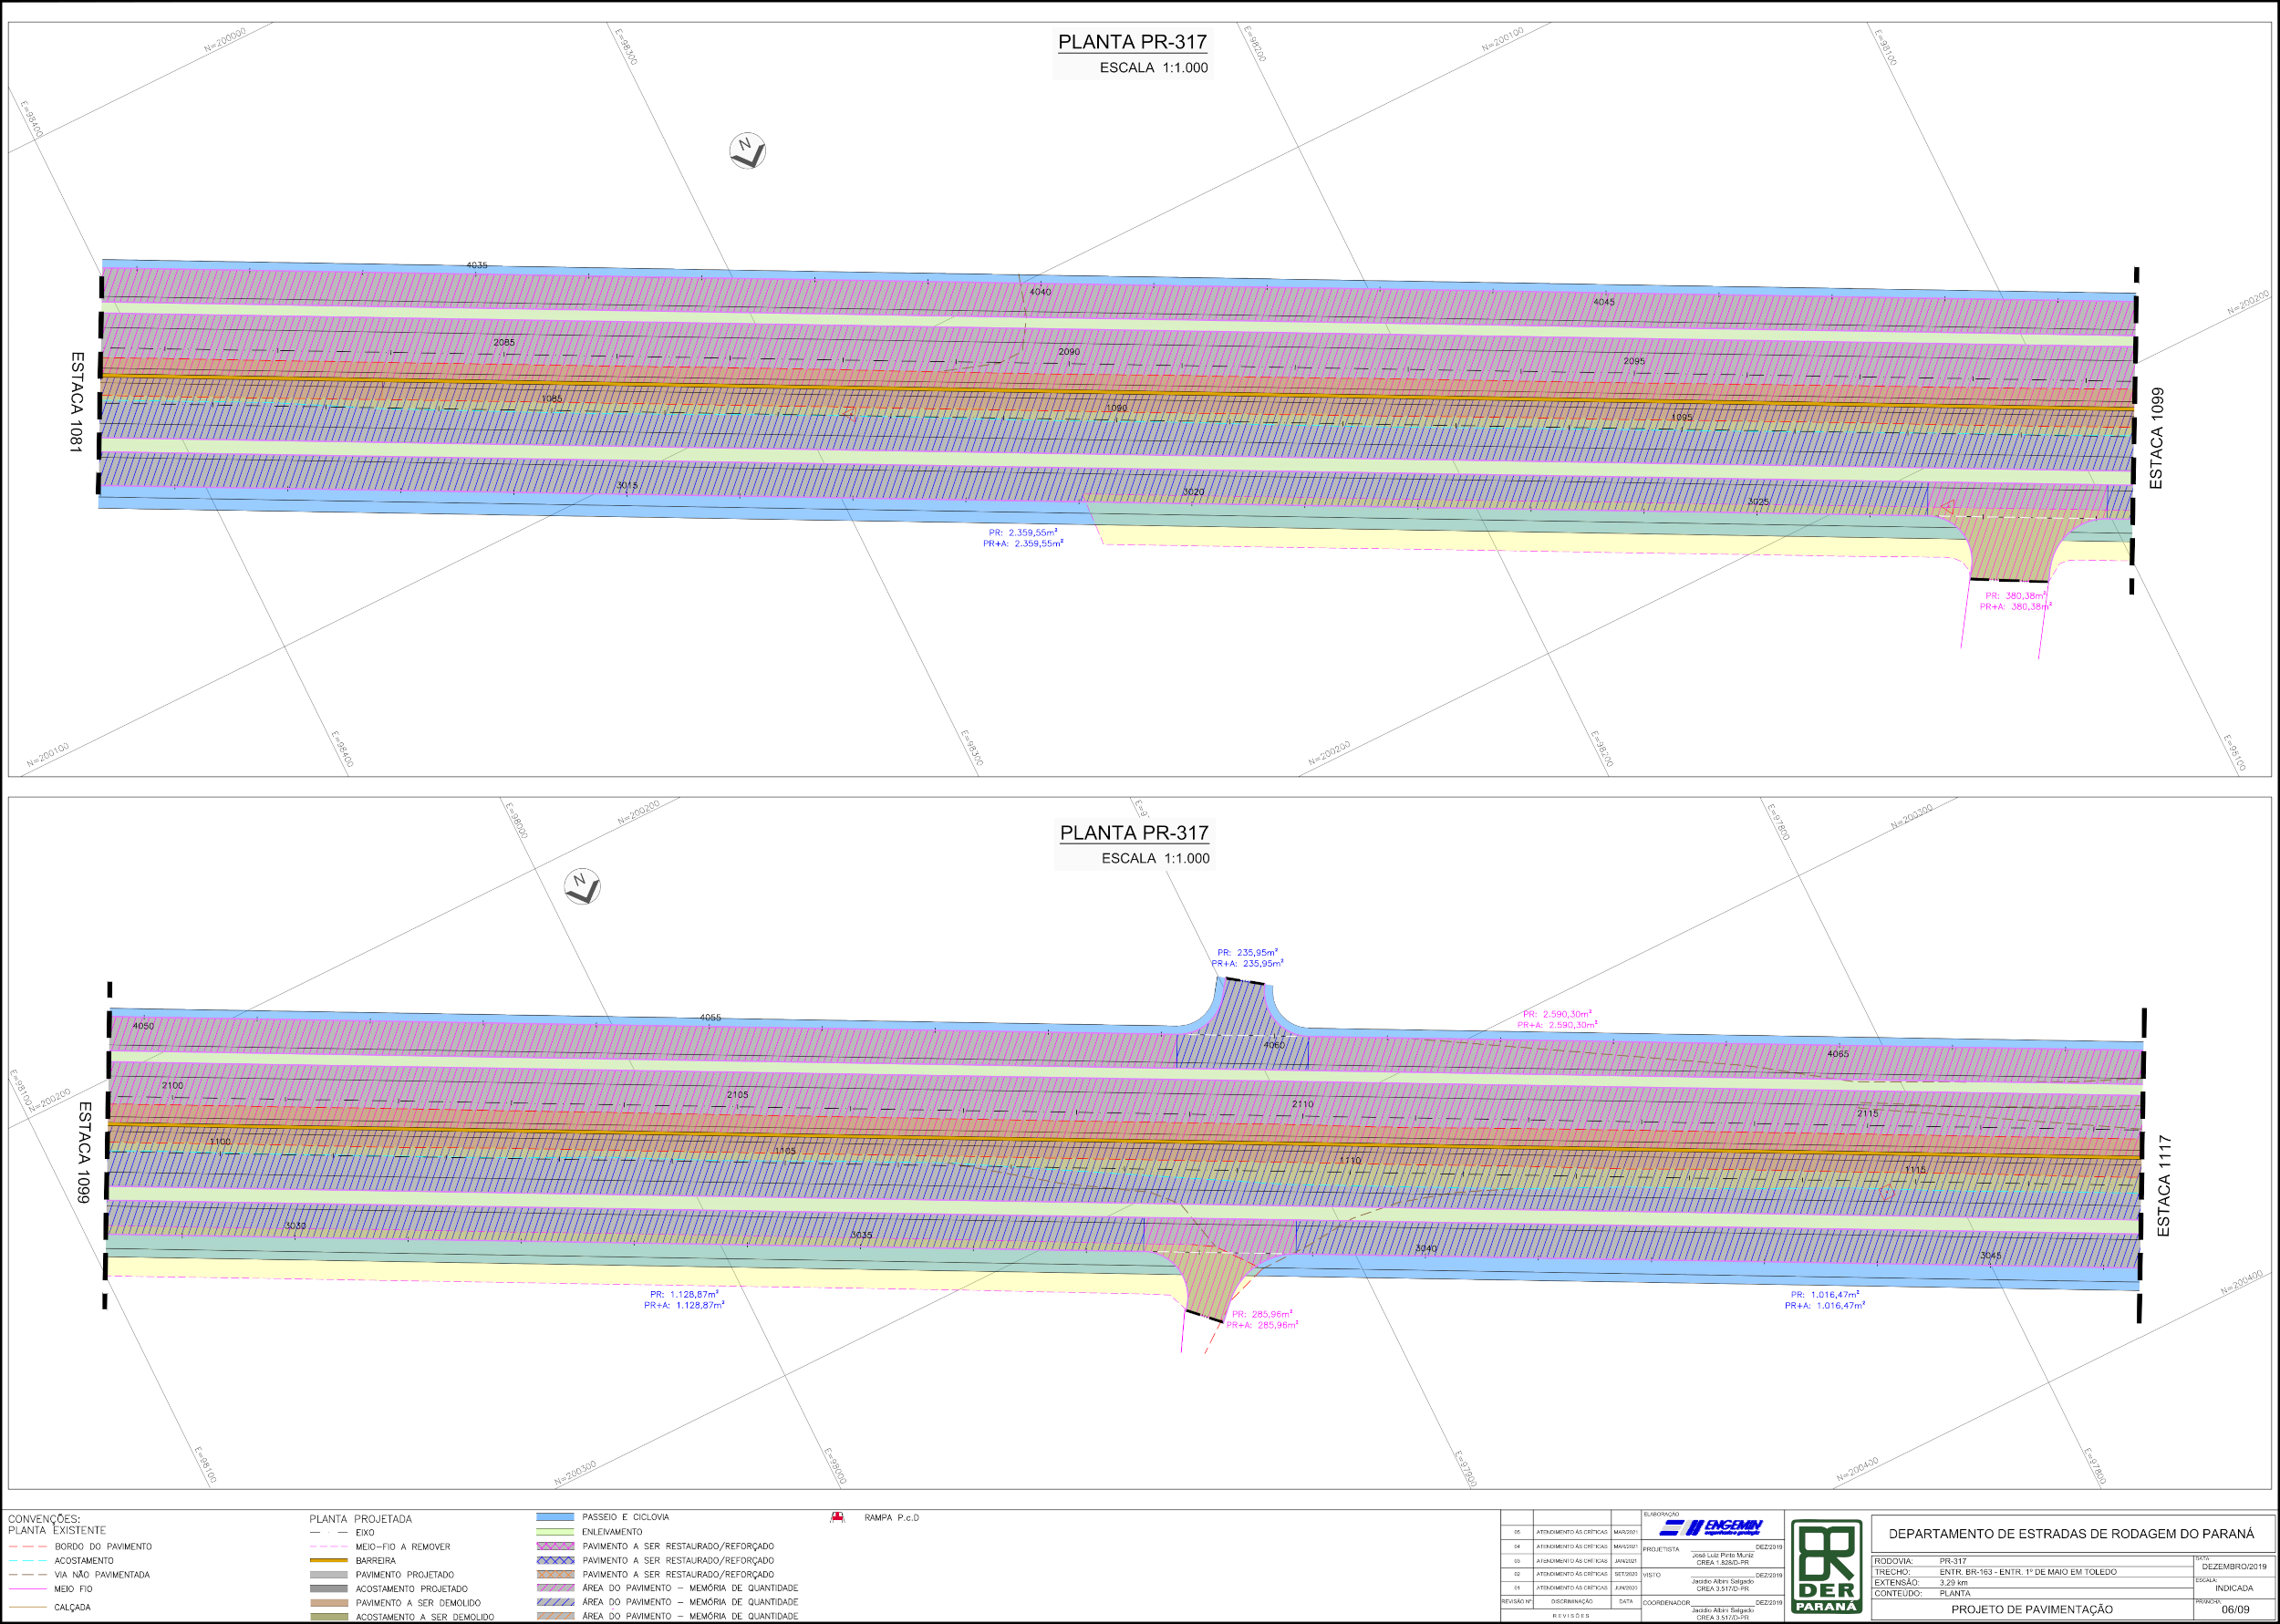
Task: Click the blue Passeio e Ciclovia swatch
Action: coord(555,1517)
